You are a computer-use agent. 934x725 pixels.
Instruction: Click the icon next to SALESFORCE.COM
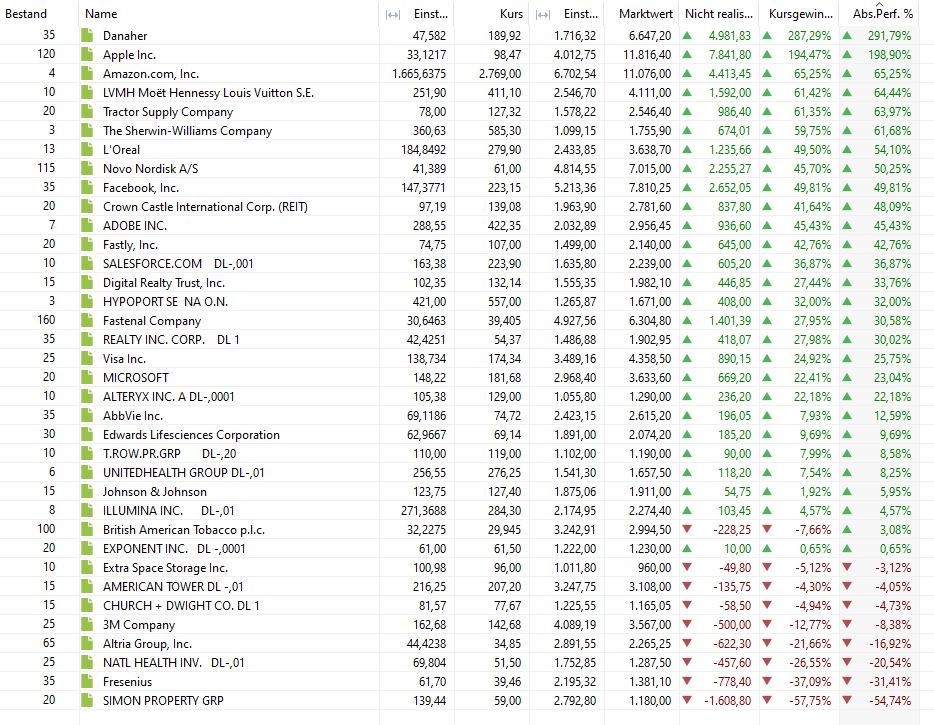[87, 264]
